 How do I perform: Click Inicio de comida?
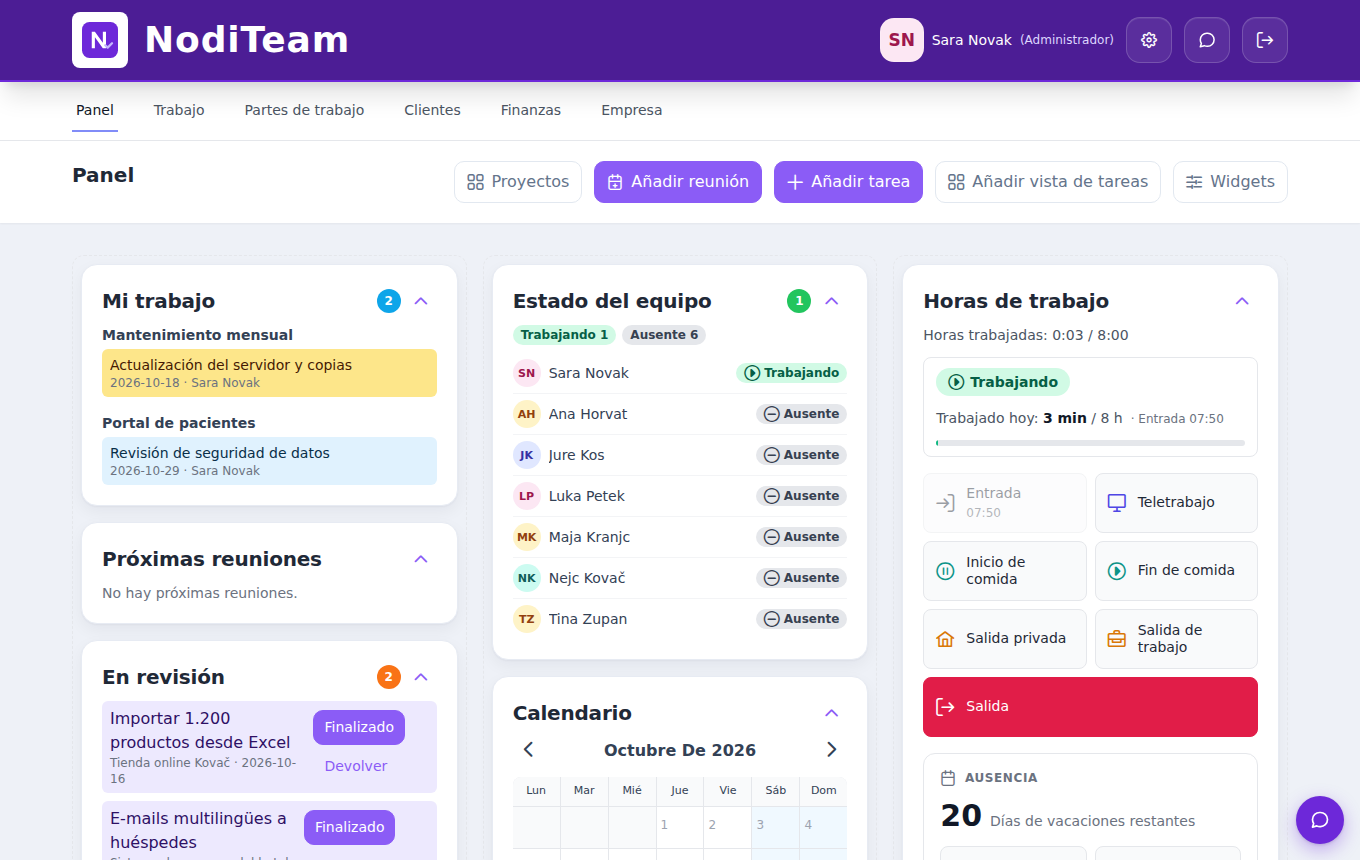[1005, 571]
